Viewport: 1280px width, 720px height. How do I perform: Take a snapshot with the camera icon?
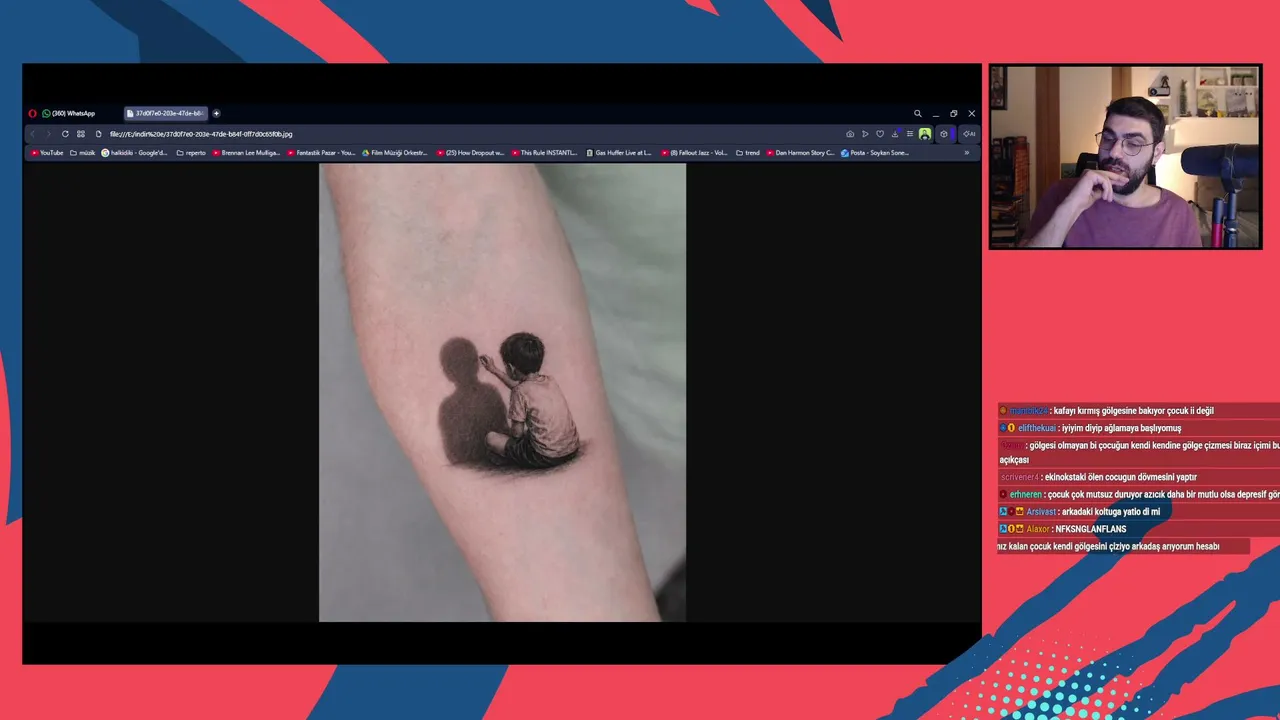tap(850, 134)
